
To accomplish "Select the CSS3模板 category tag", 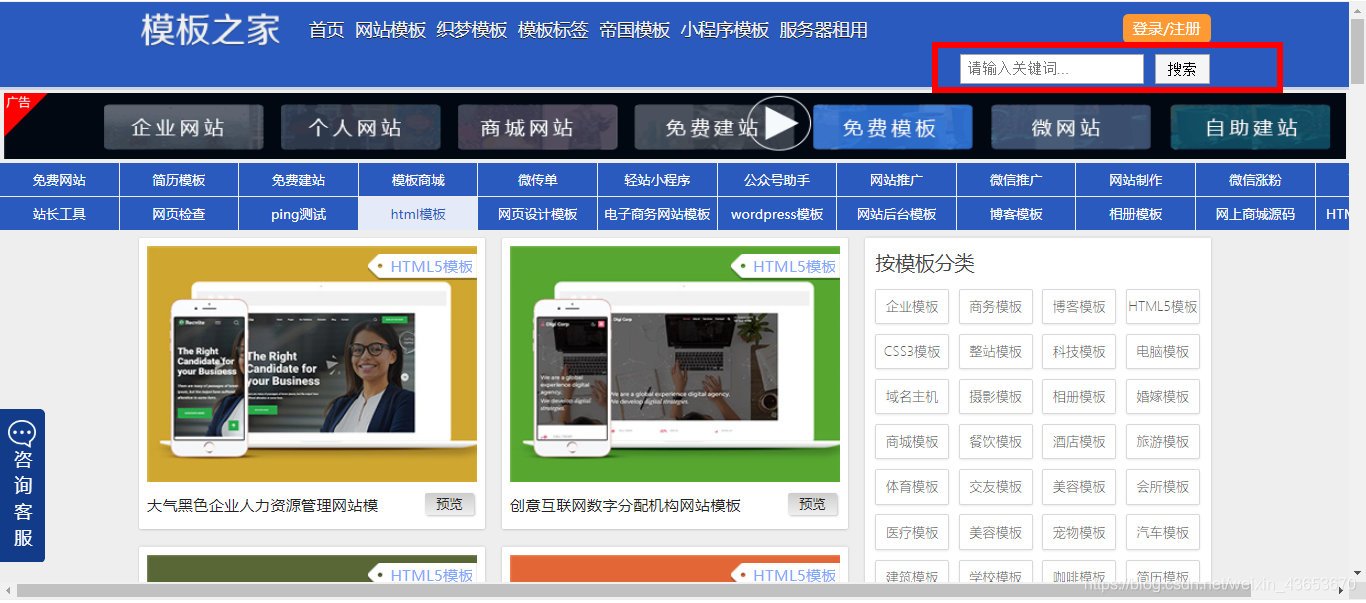I will tap(912, 352).
